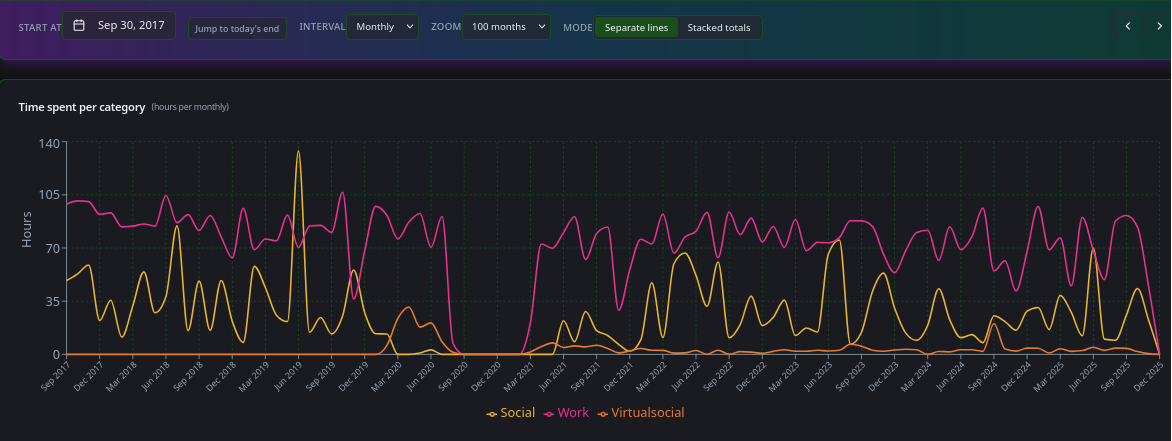
Task: Enable Separate lines mode
Action: tap(636, 27)
